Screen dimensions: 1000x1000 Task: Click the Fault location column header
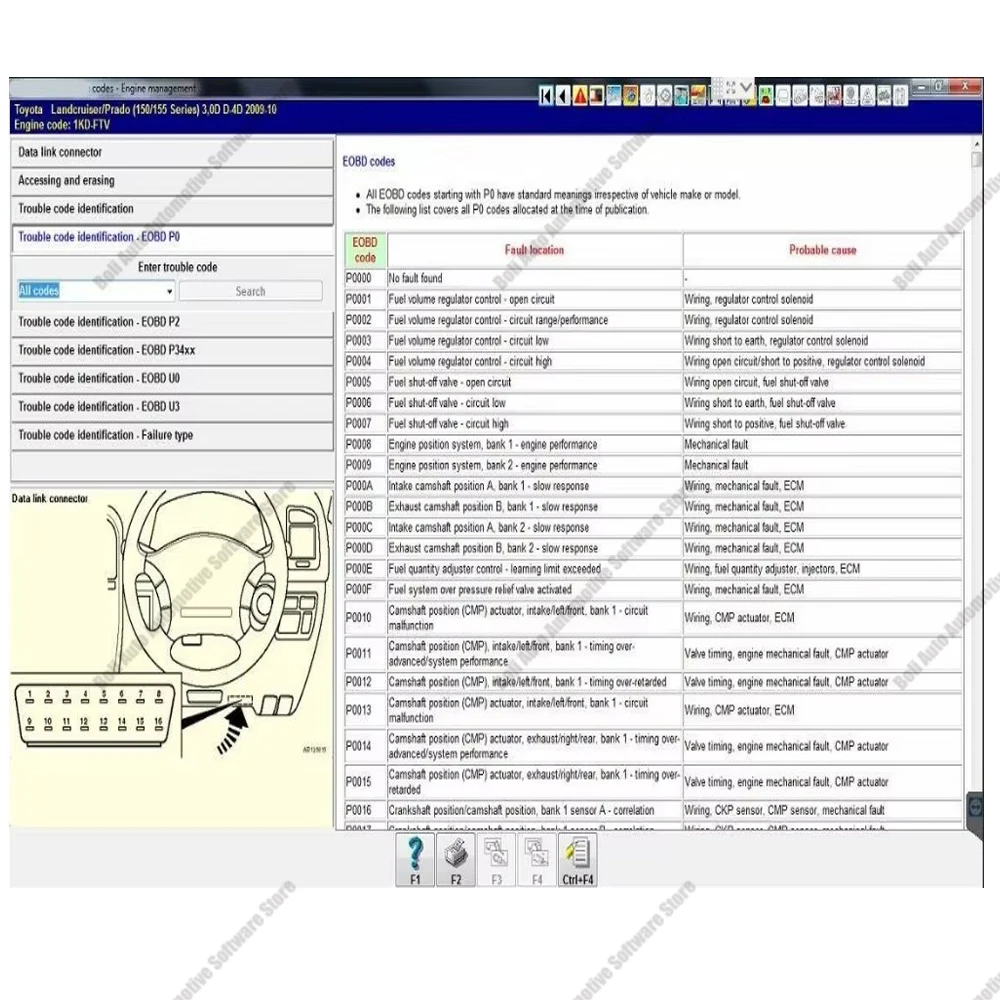click(x=534, y=250)
